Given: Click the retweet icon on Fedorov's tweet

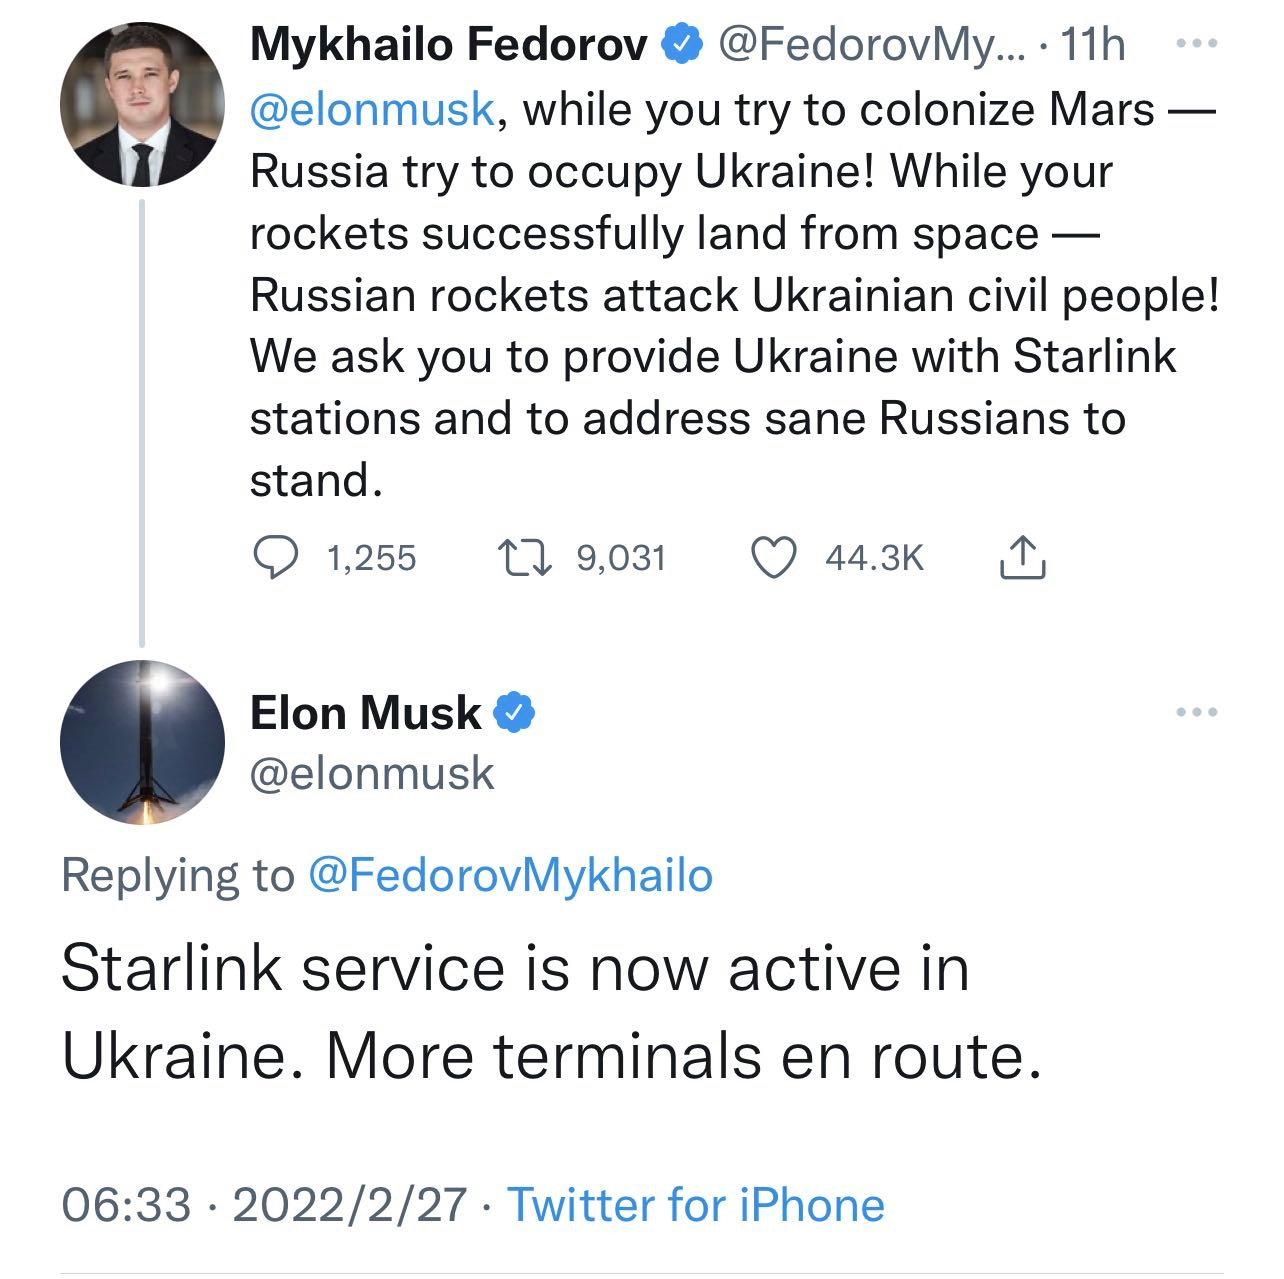Looking at the screenshot, I should tap(525, 558).
